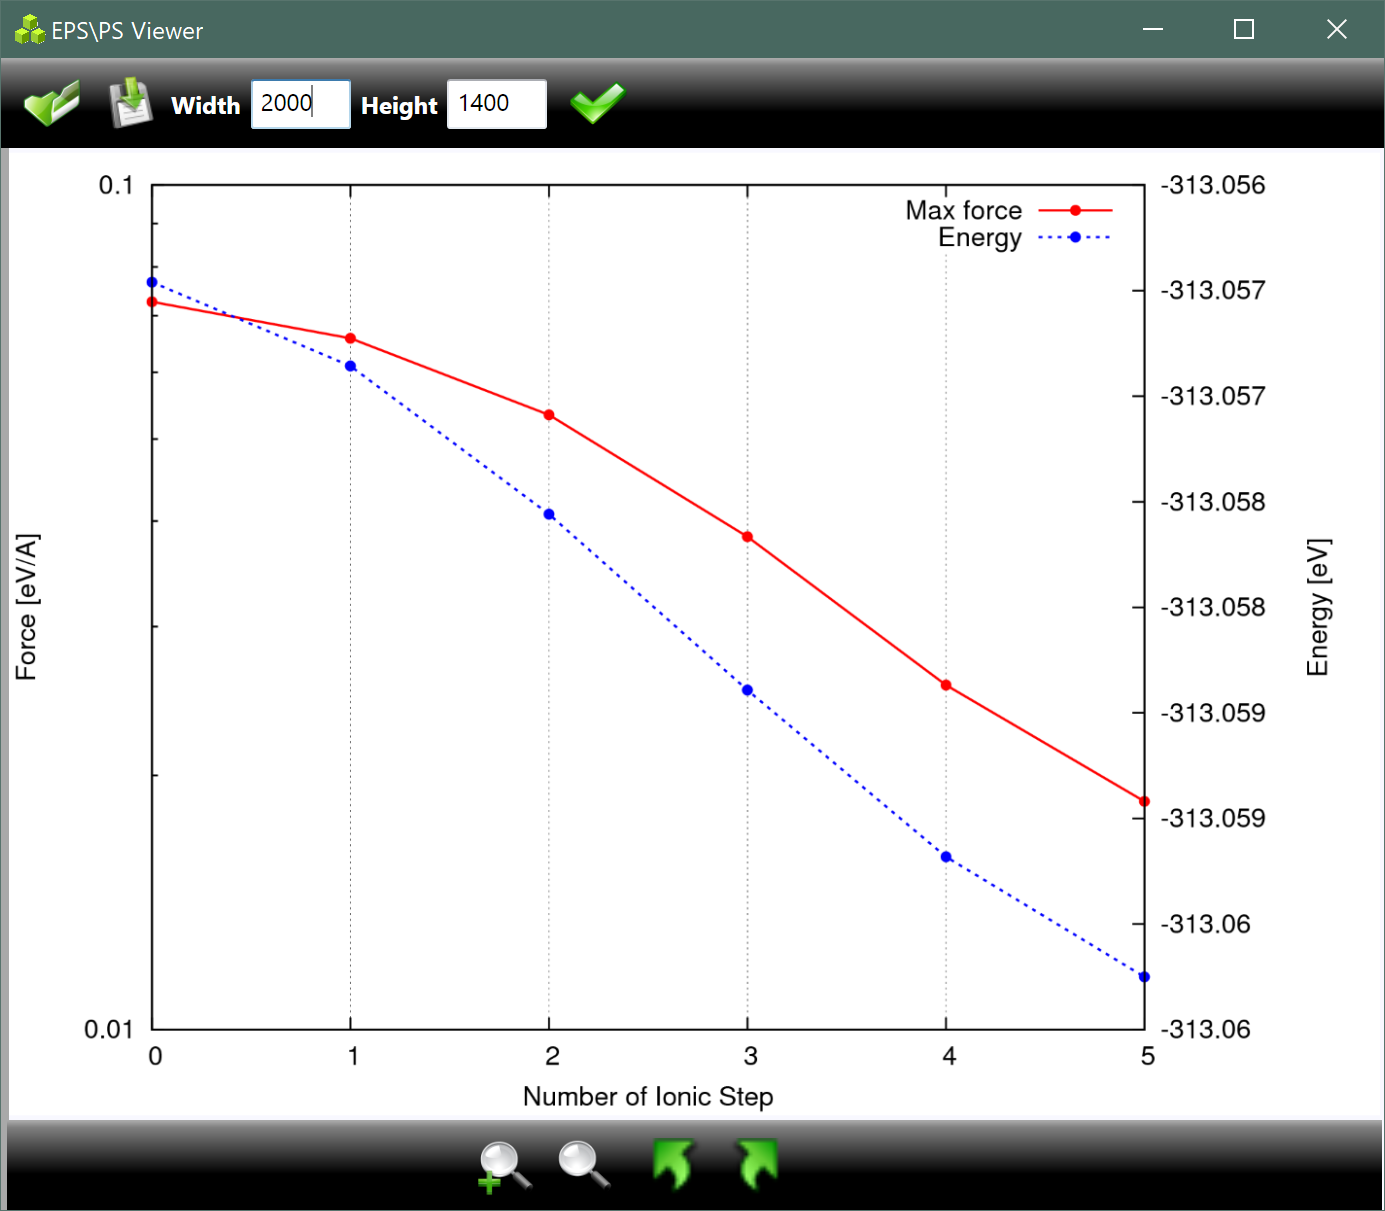Viewport: 1385px width, 1211px height.
Task: Zoom out with the plain magnifier icon
Action: coord(584,1165)
